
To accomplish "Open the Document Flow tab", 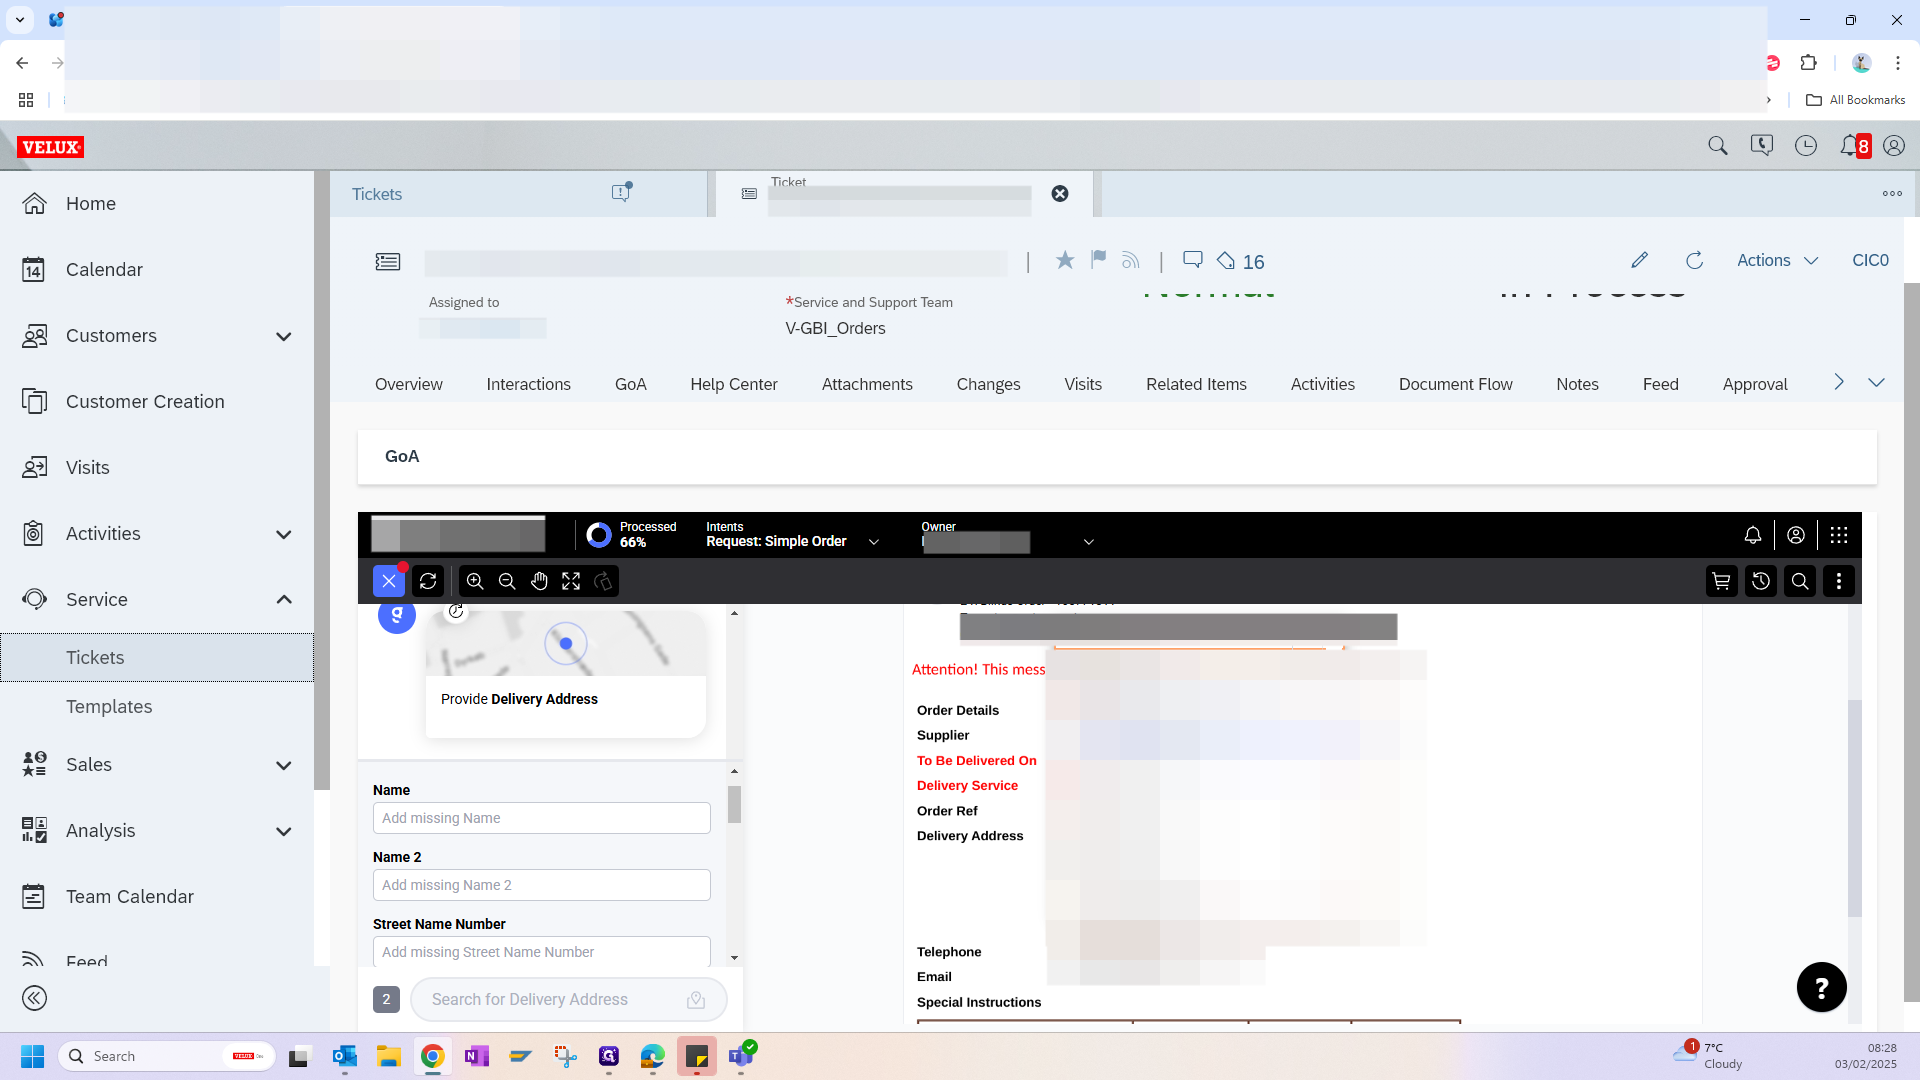I will pos(1456,384).
